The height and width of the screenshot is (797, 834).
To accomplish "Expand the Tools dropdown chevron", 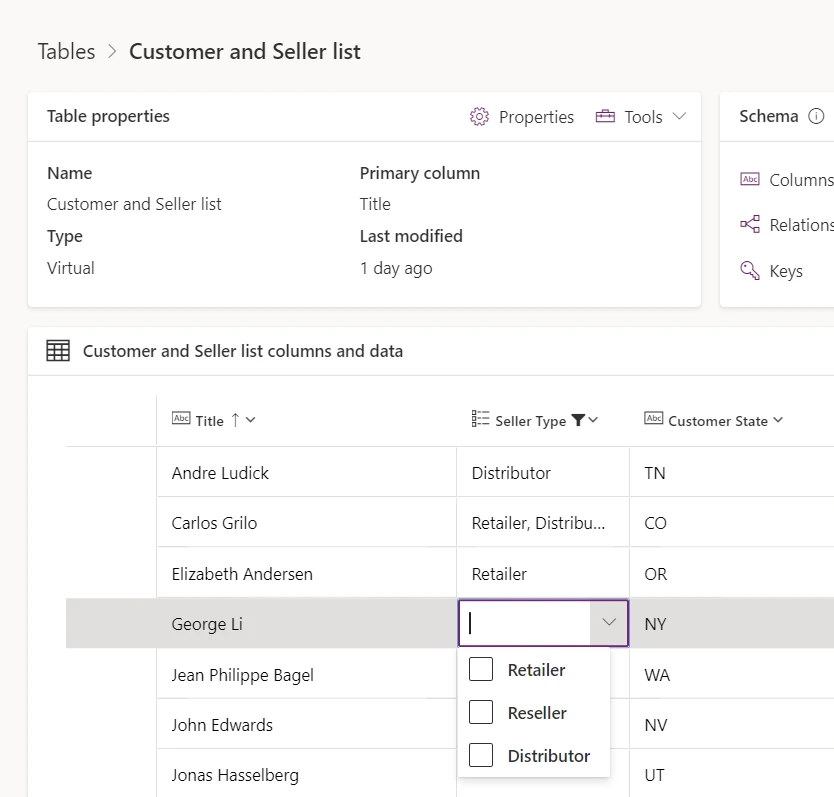I will point(680,117).
